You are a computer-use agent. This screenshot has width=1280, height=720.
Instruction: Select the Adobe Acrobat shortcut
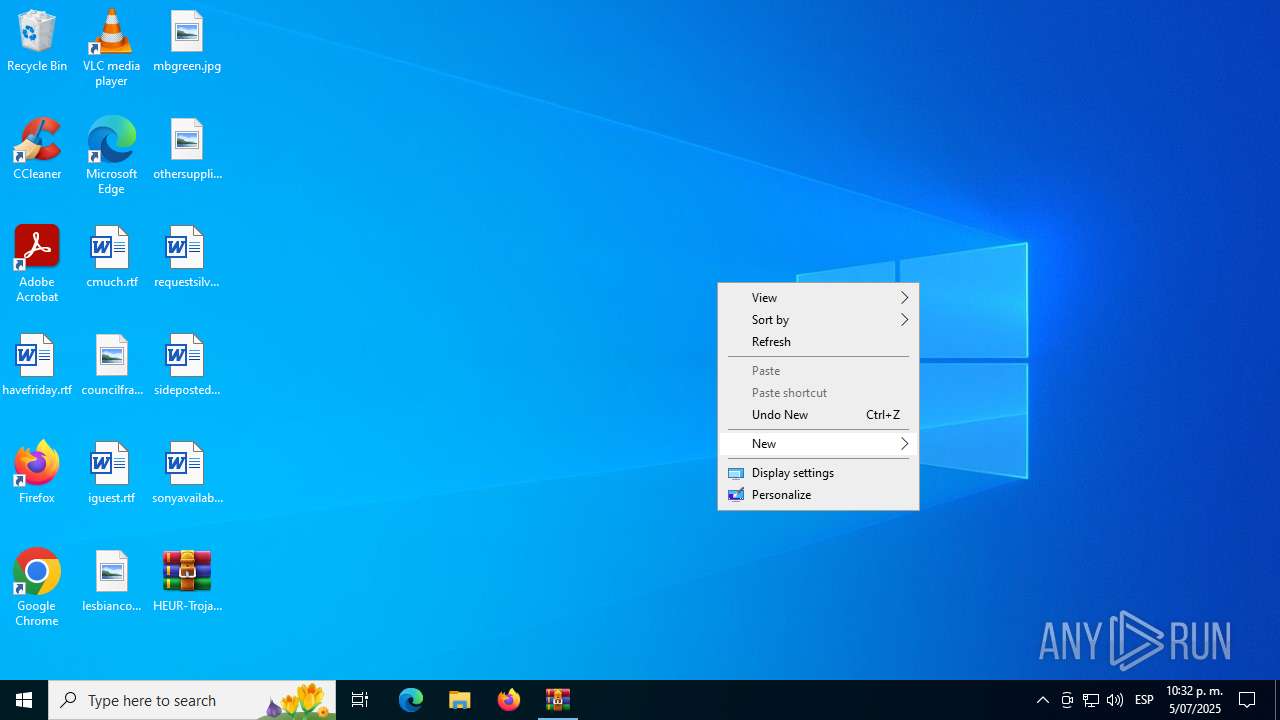click(x=37, y=264)
